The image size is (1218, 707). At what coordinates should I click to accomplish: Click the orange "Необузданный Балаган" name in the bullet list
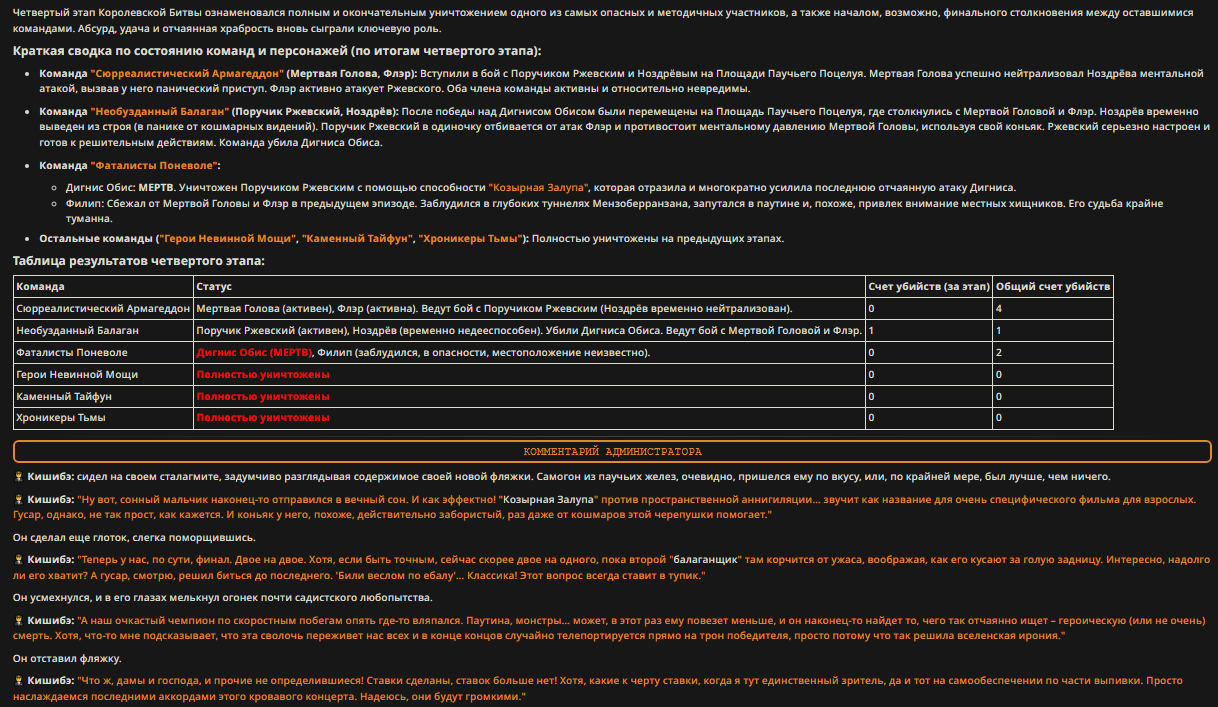[x=160, y=112]
